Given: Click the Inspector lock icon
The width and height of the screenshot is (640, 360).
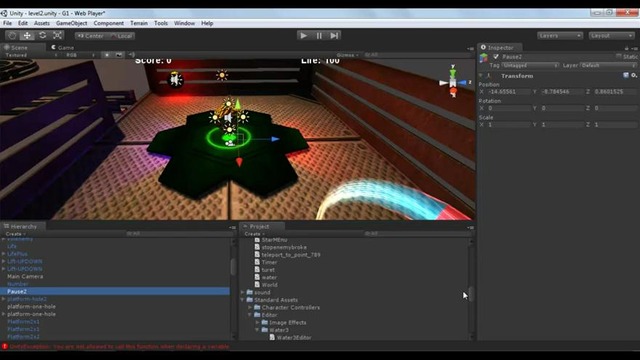Looking at the screenshot, I should [x=627, y=48].
